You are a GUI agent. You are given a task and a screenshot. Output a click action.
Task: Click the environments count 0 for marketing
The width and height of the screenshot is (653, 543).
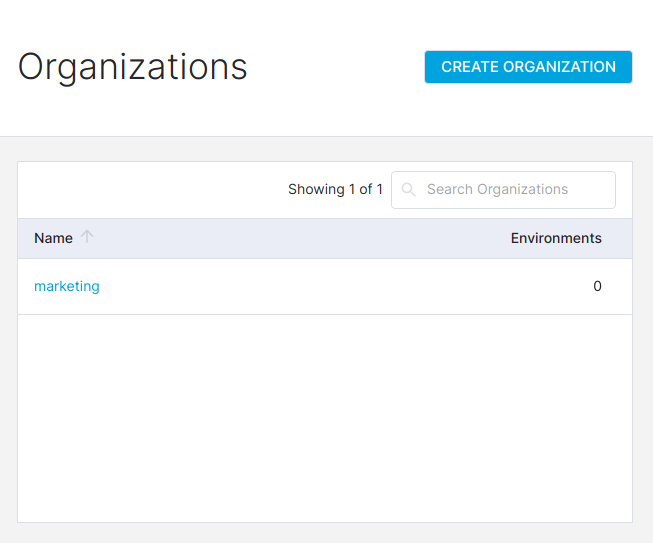597,286
